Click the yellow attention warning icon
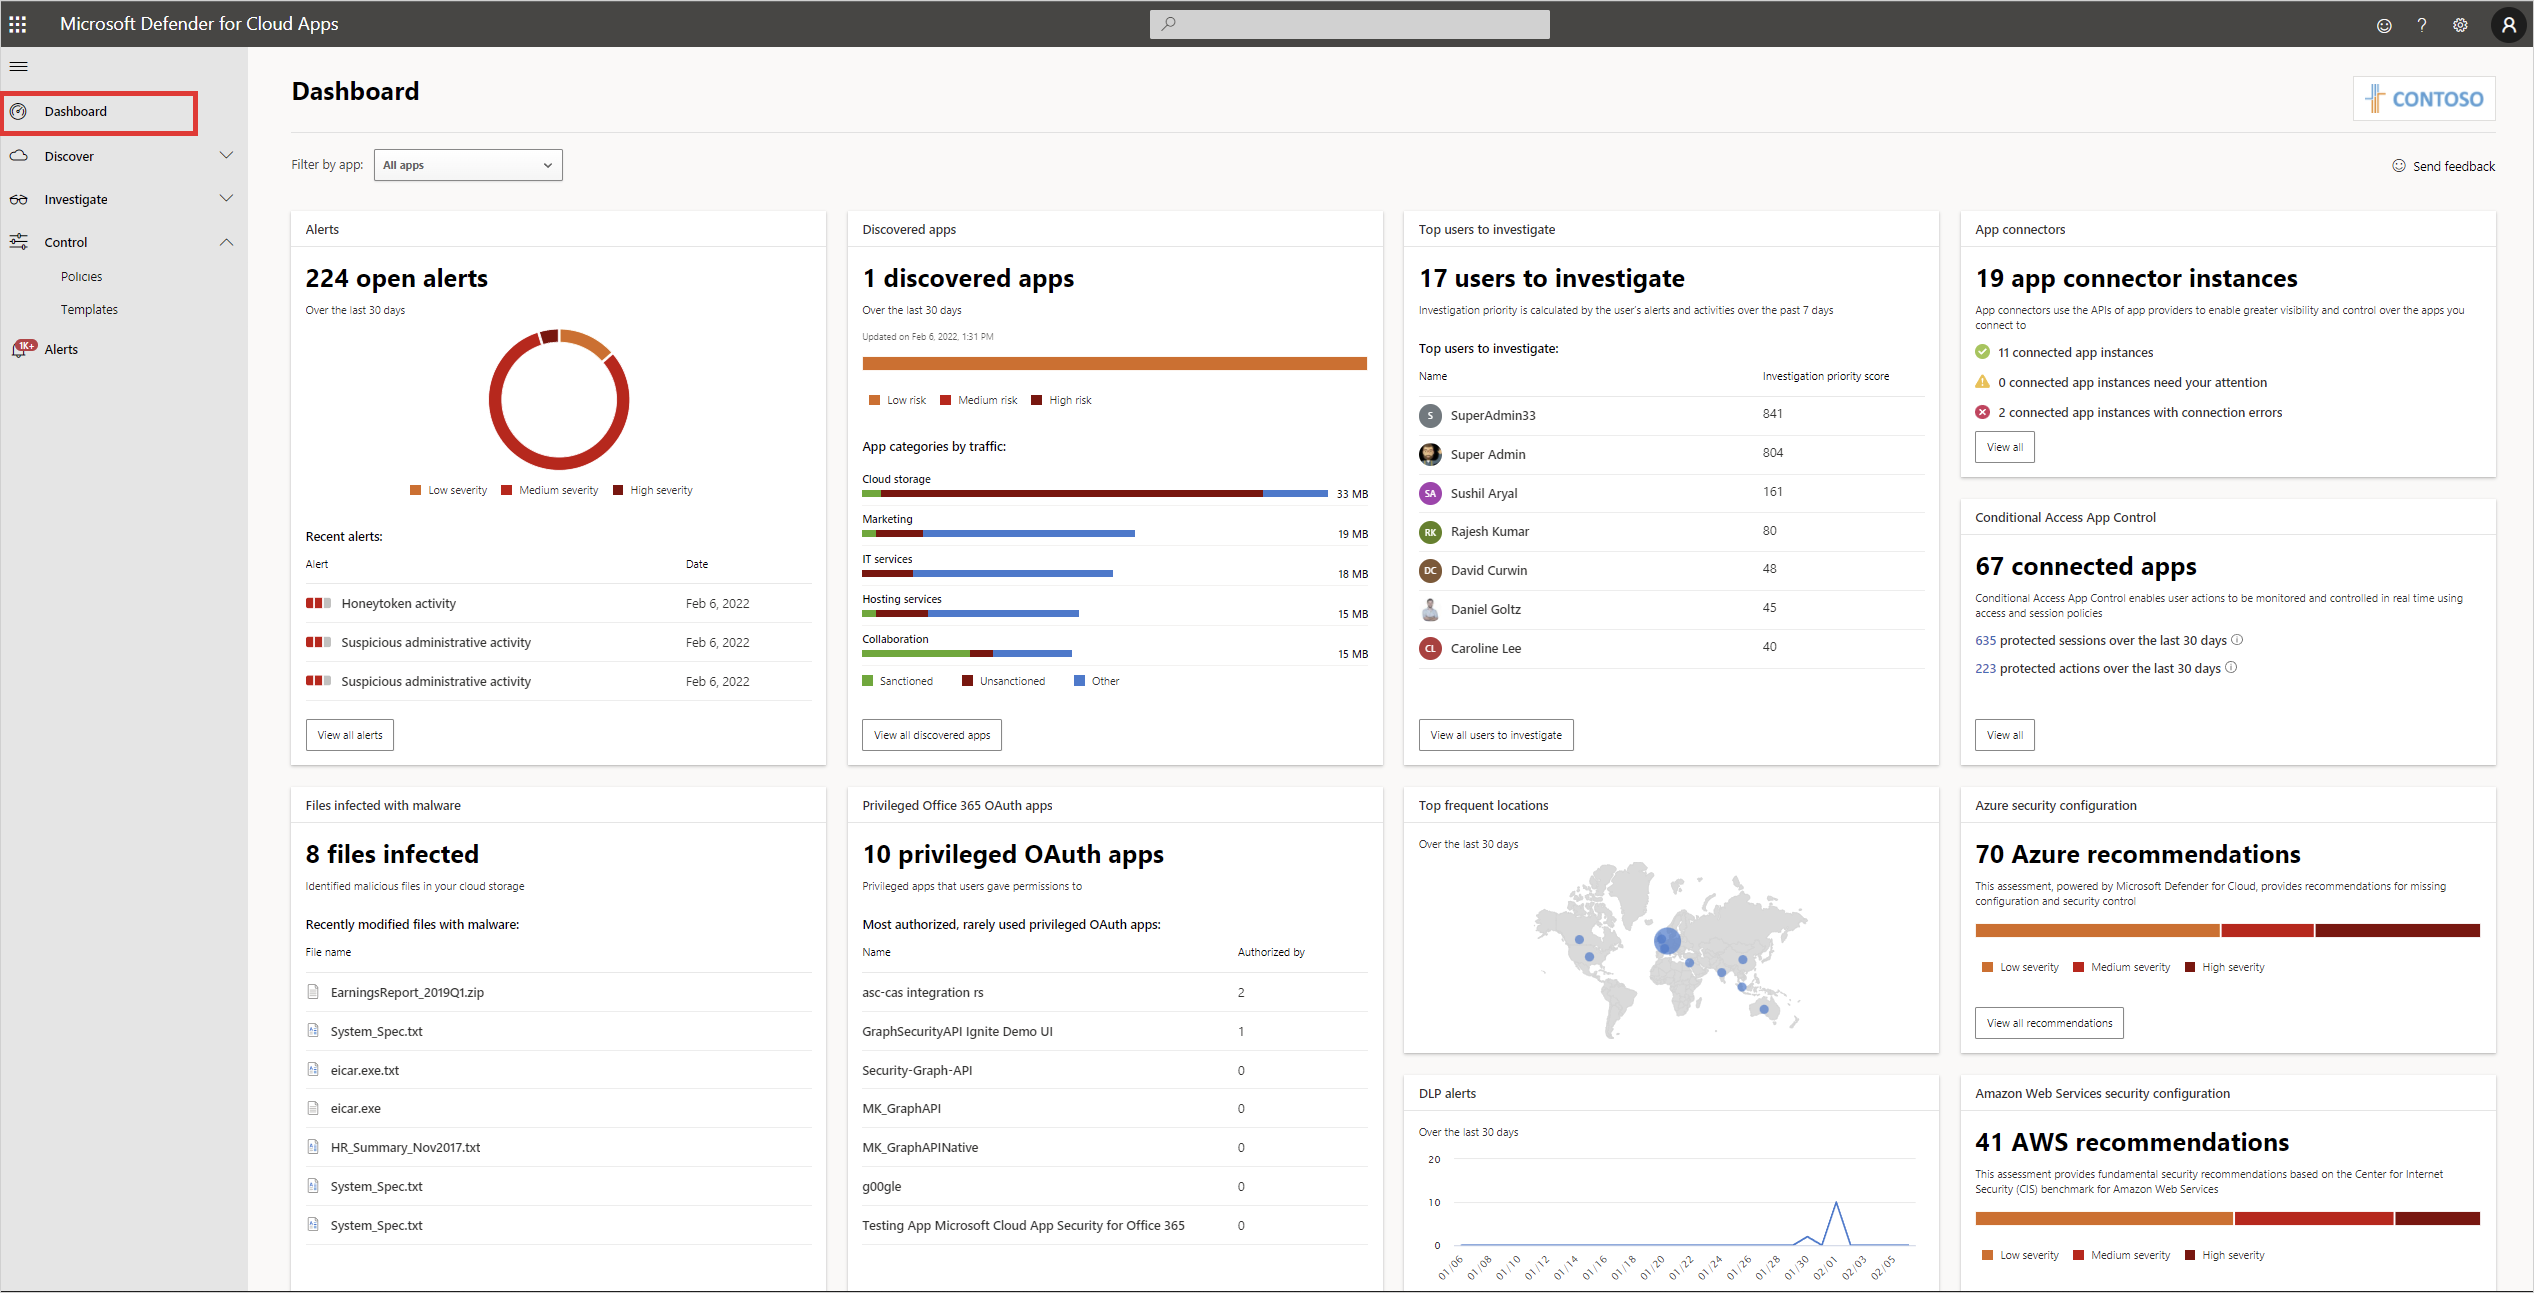Screen dimensions: 2534x1293 click(1982, 382)
